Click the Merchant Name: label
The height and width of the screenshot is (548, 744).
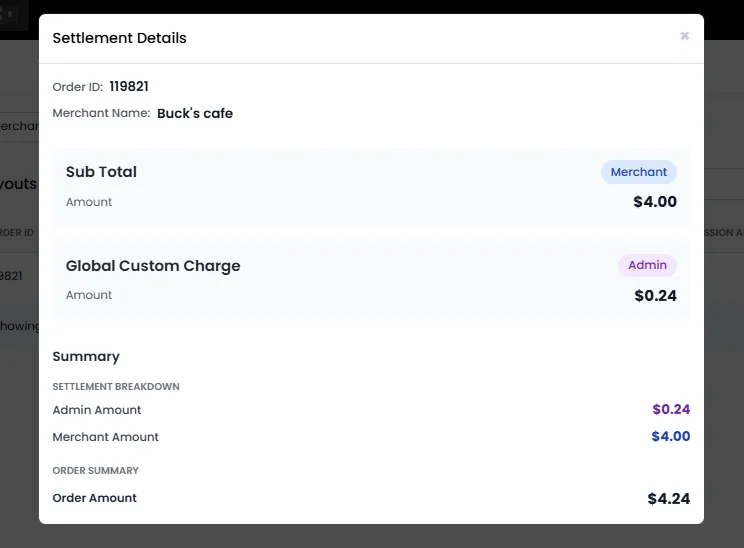click(x=101, y=113)
